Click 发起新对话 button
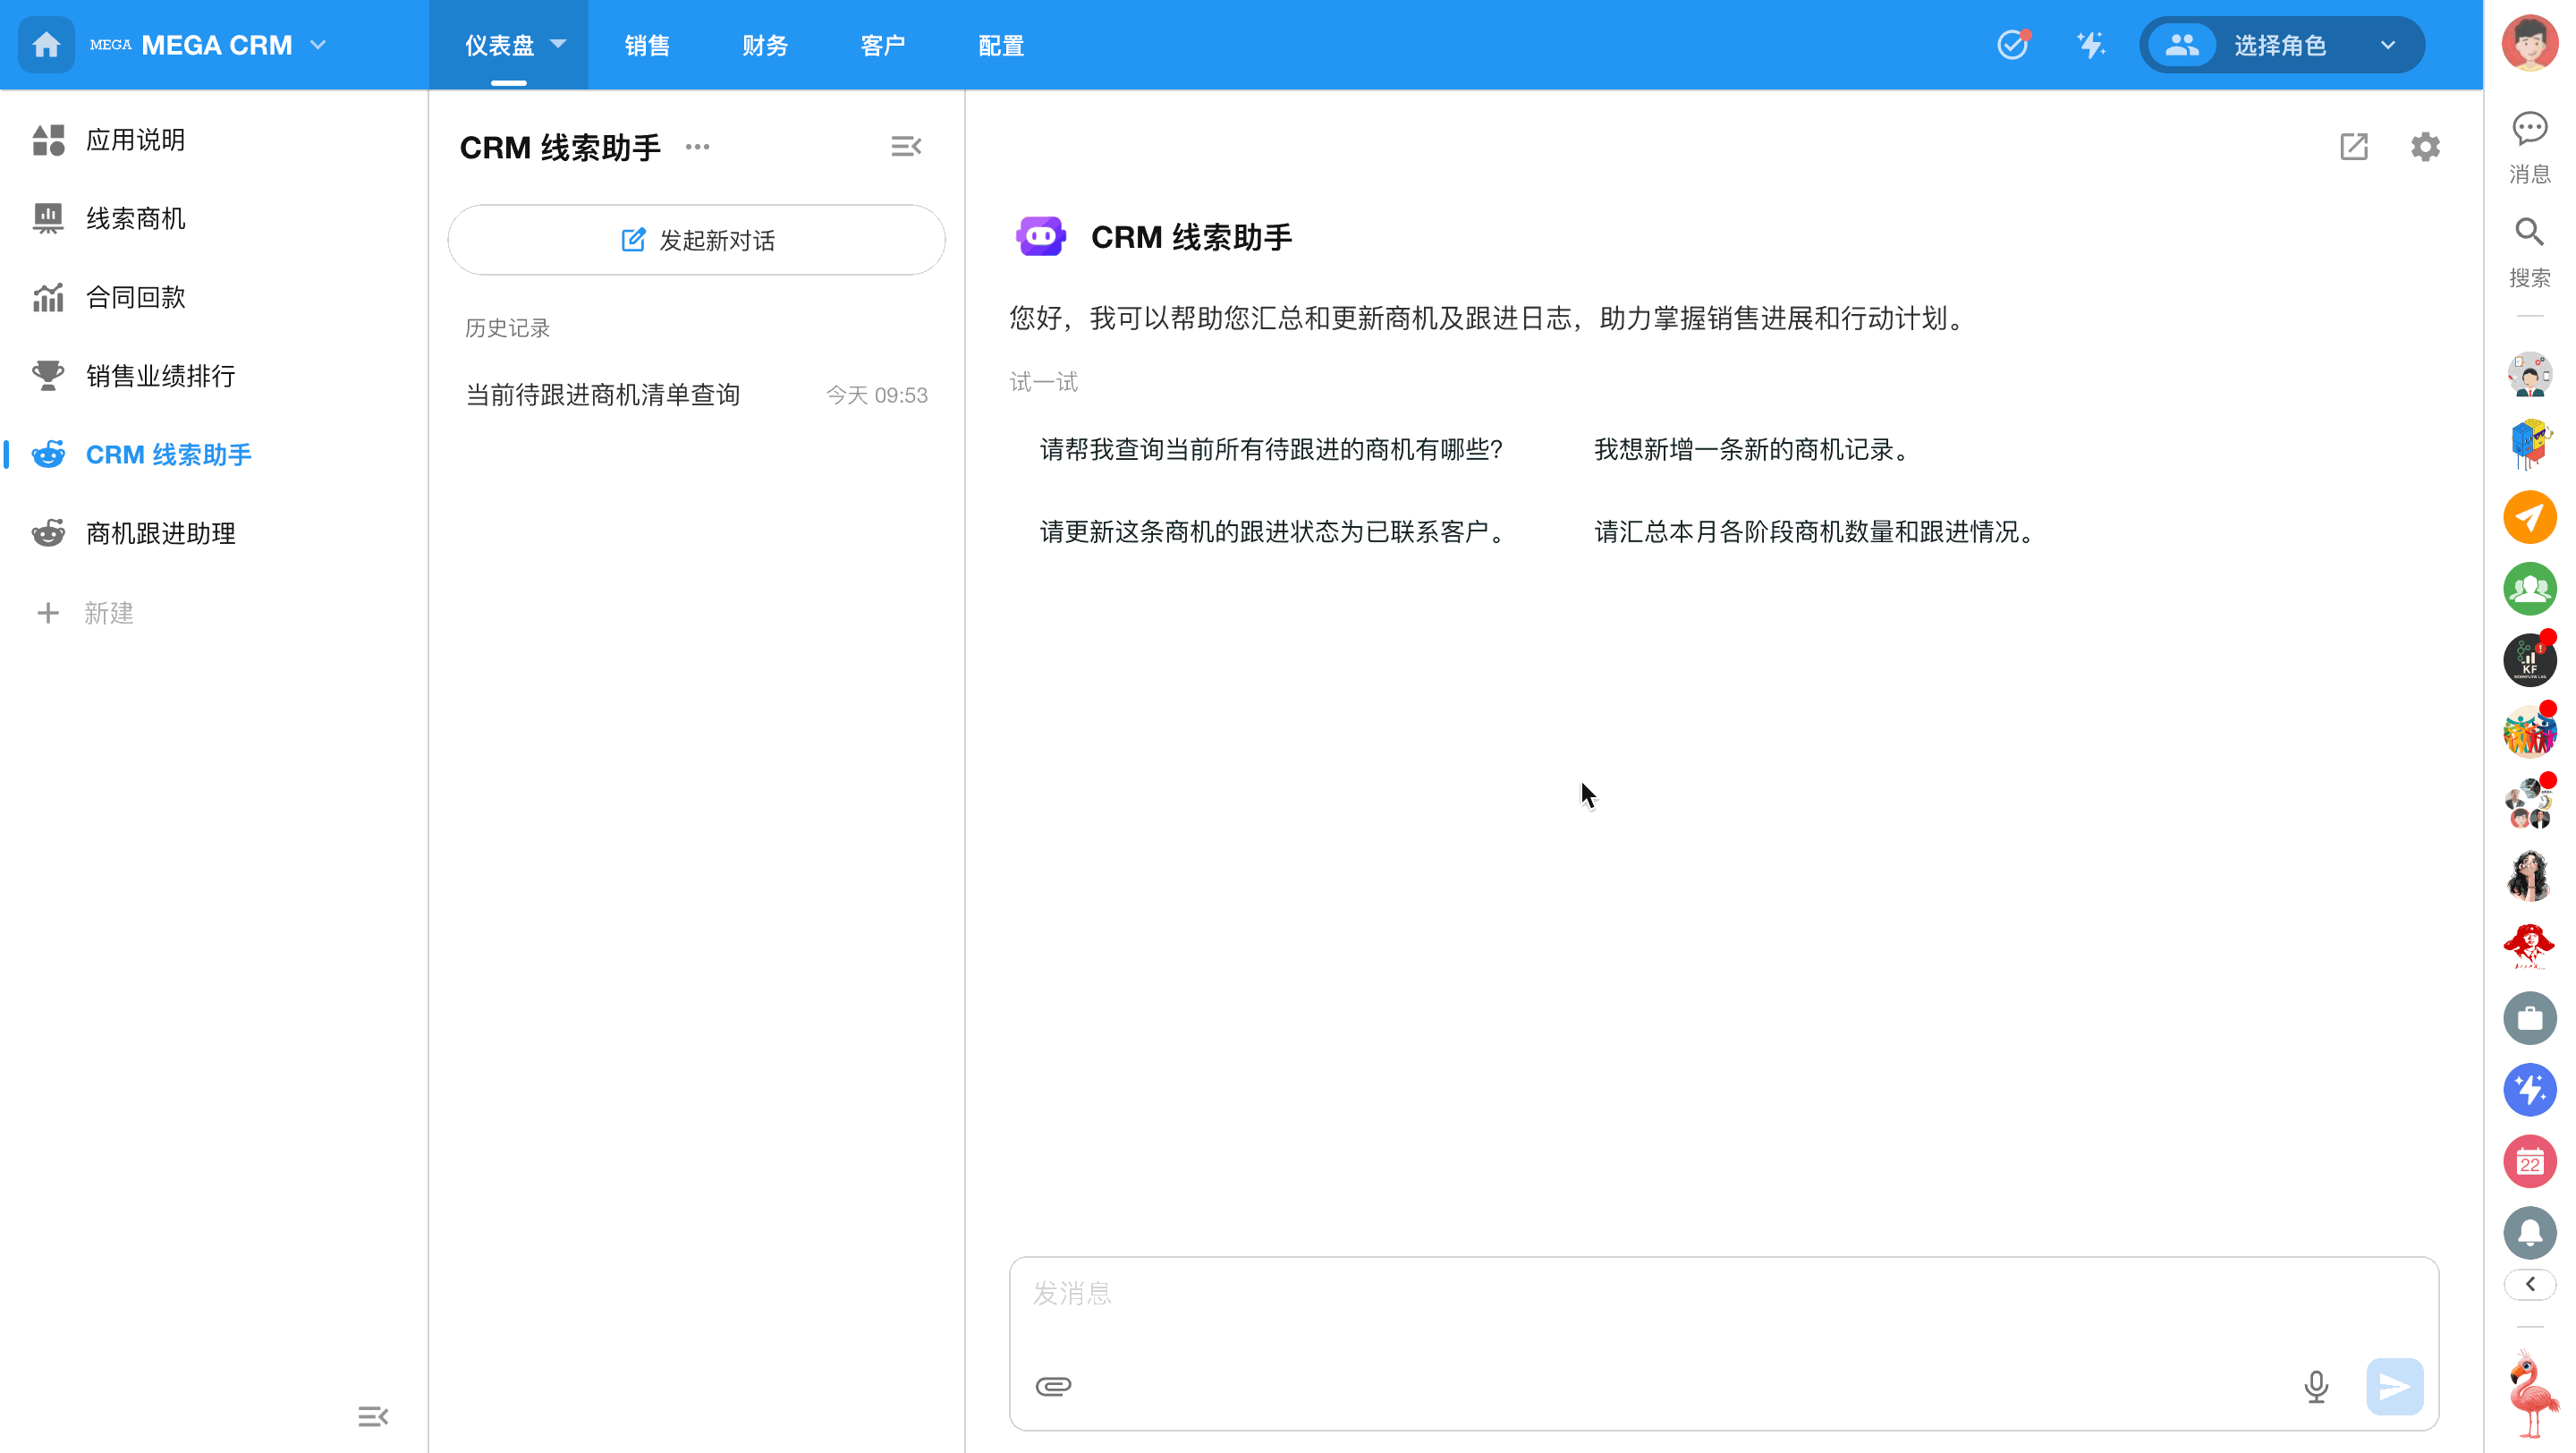 pyautogui.click(x=696, y=240)
